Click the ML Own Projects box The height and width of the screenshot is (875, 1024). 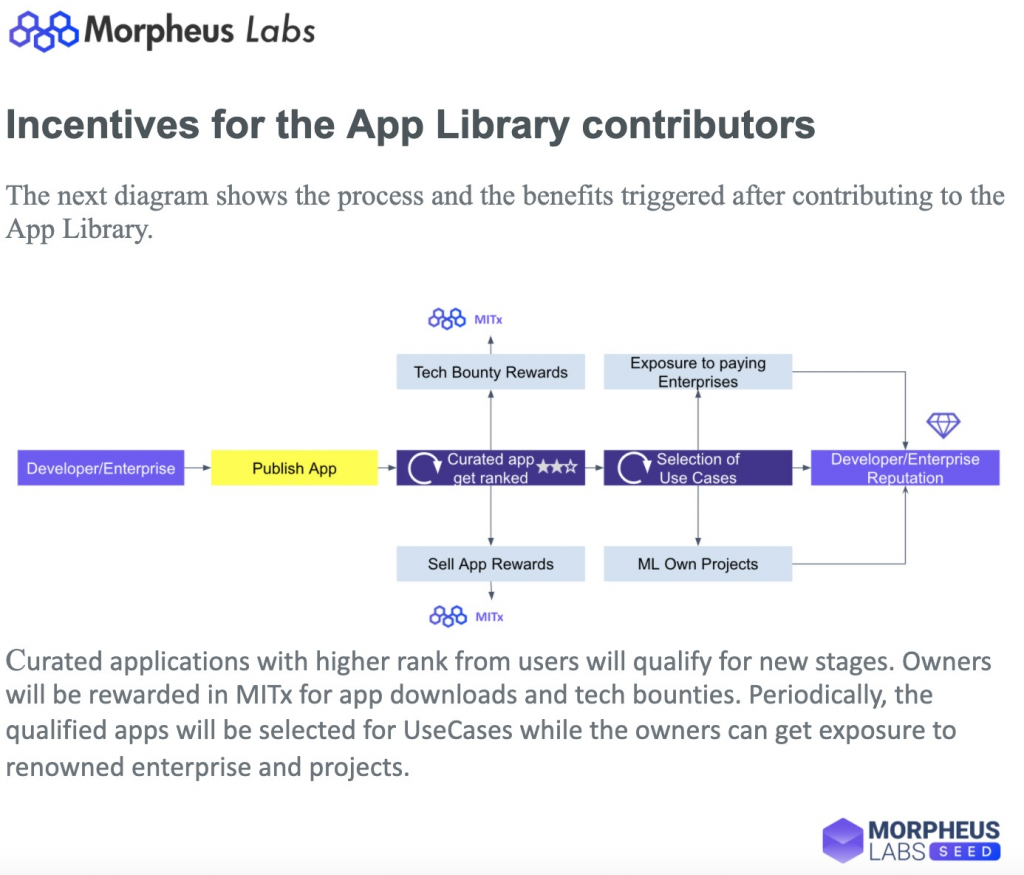click(x=698, y=564)
